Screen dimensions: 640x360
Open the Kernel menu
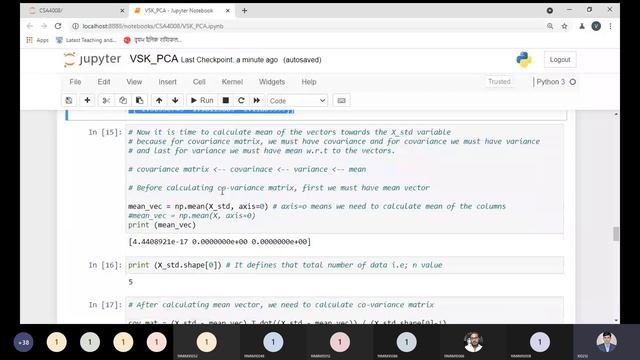(232, 82)
